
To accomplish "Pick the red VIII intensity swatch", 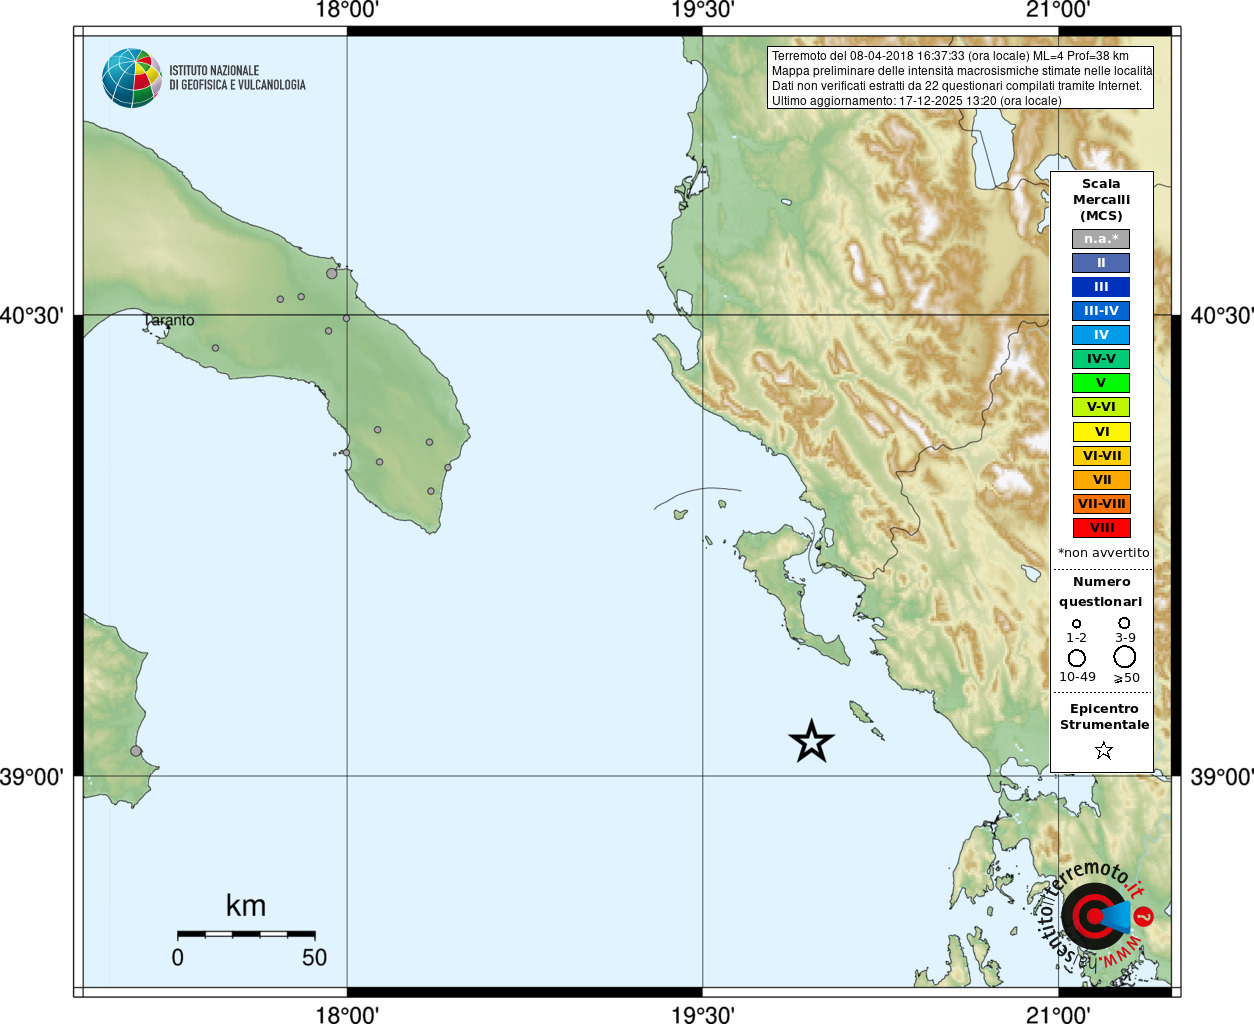I will (1101, 528).
